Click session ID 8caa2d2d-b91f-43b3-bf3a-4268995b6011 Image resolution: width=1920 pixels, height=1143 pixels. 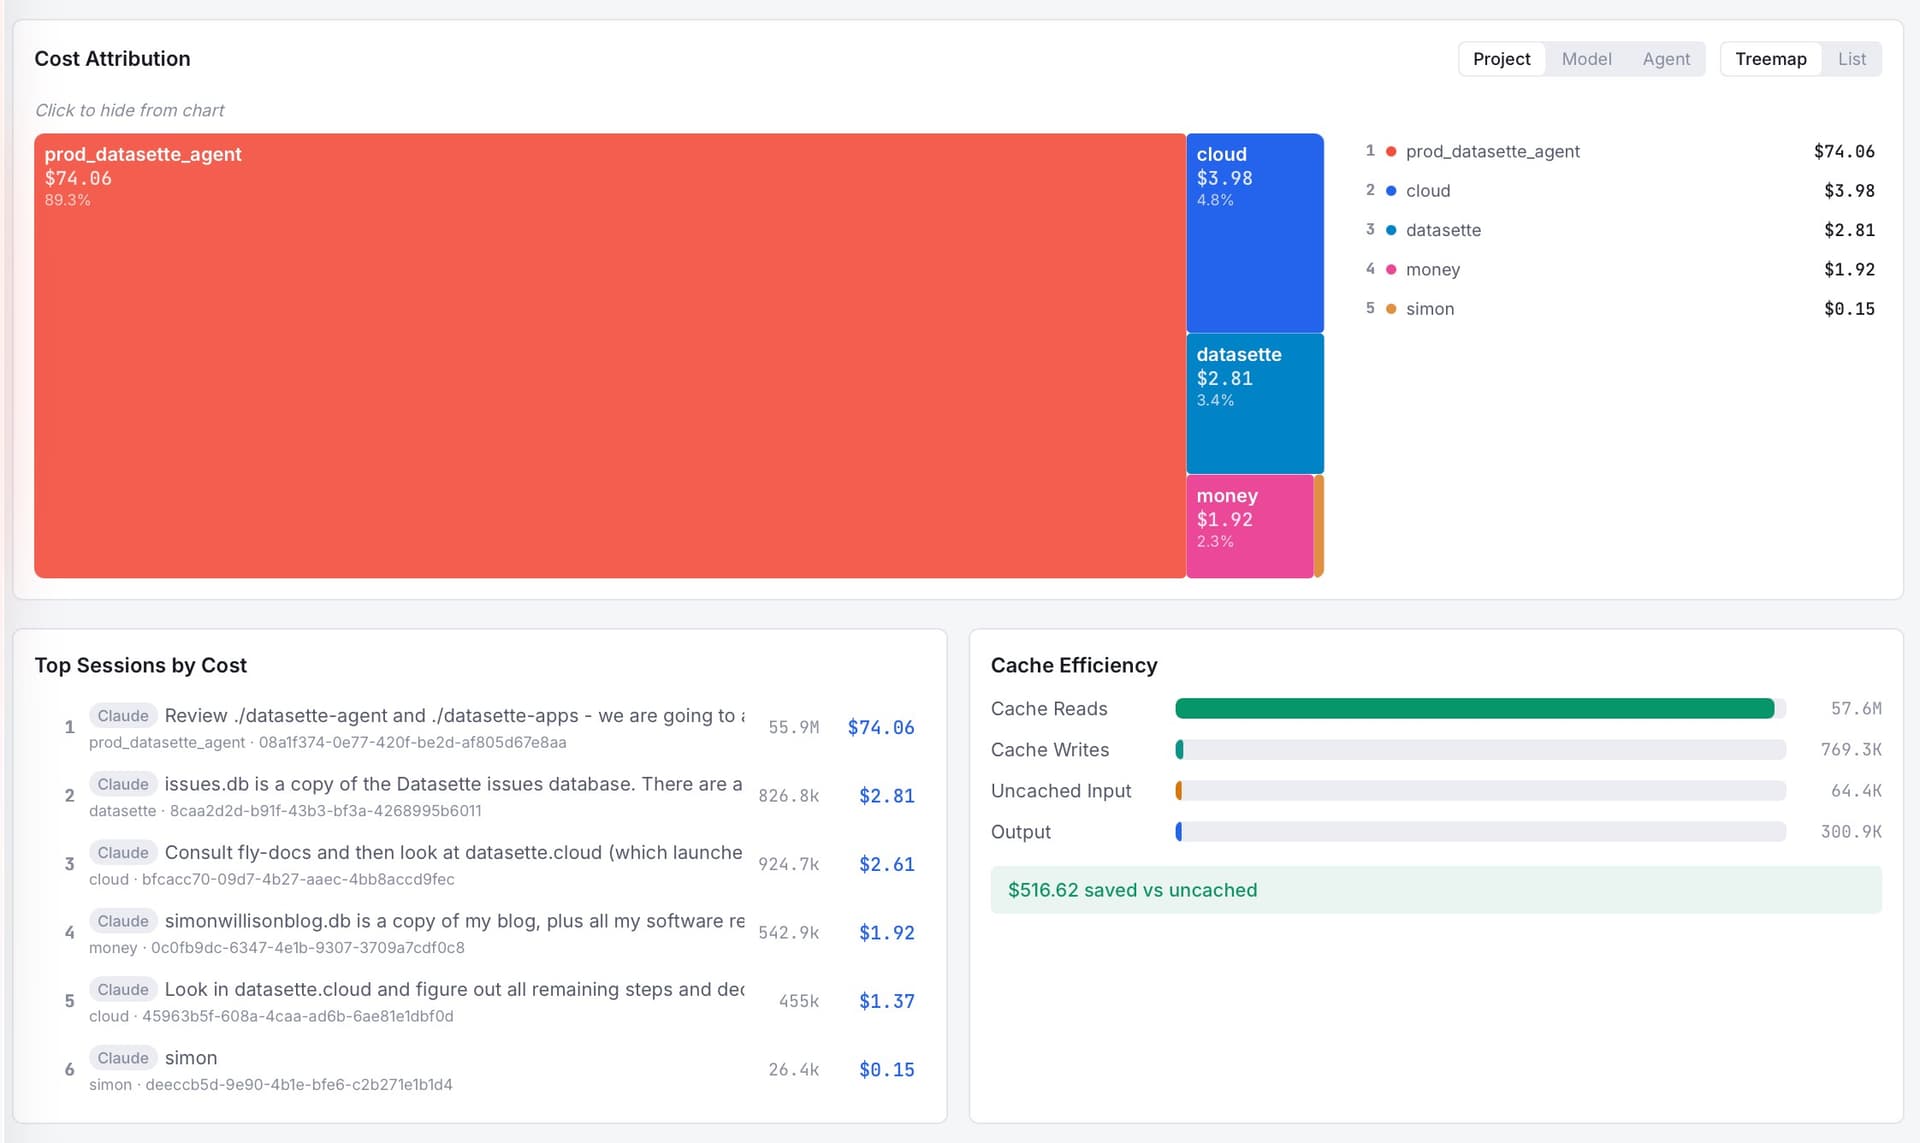(x=326, y=811)
